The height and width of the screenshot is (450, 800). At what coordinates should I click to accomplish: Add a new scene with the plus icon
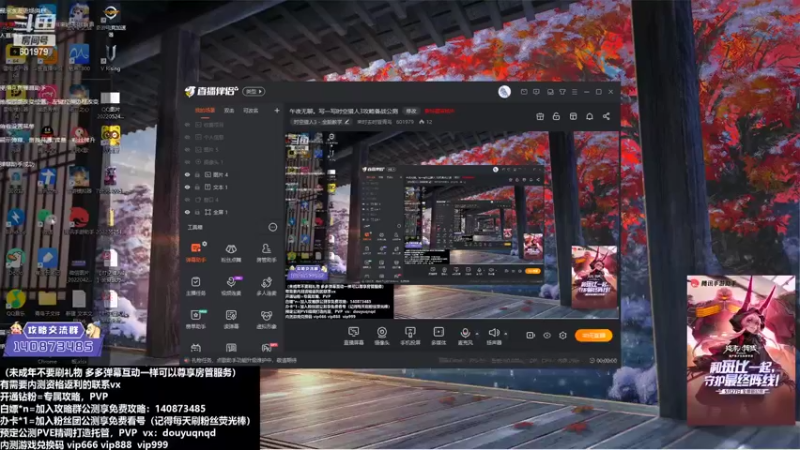point(277,110)
